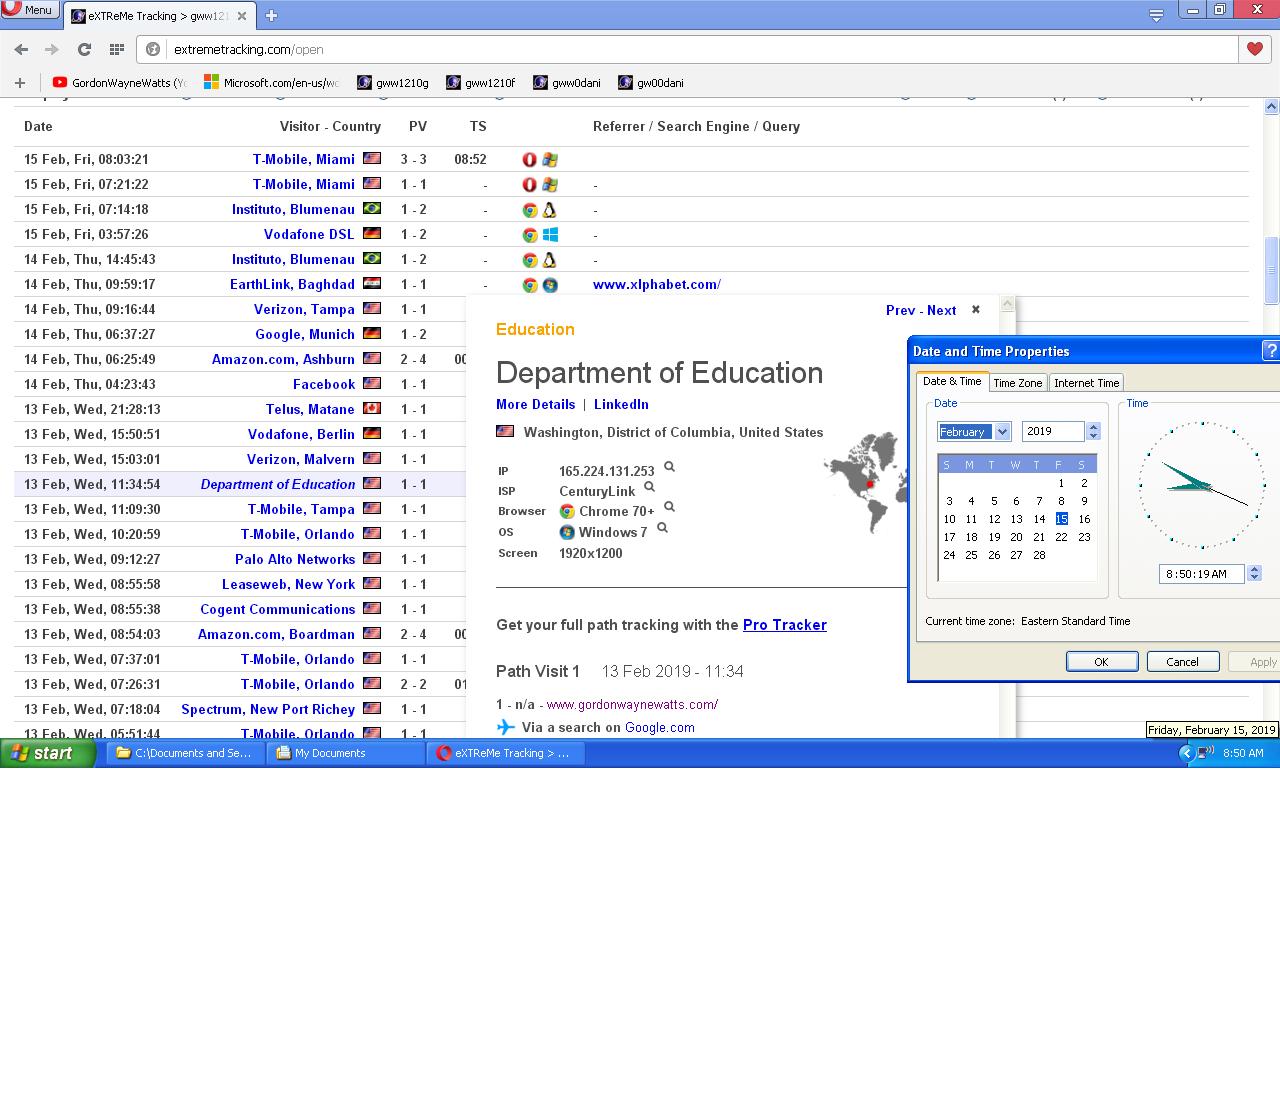Add a bookmark with the bookmarks-bar plus
Viewport: 1280px width, 1100px height.
(x=19, y=83)
